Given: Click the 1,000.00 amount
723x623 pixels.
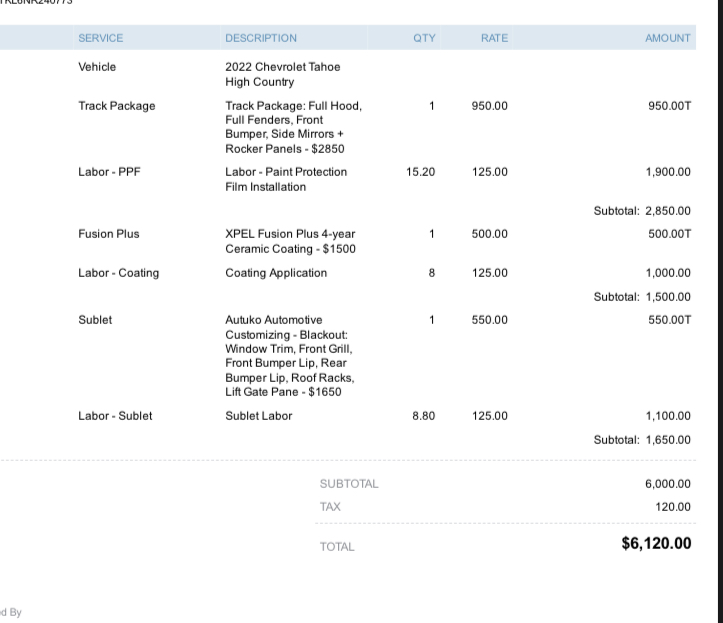Looking at the screenshot, I should coord(668,273).
